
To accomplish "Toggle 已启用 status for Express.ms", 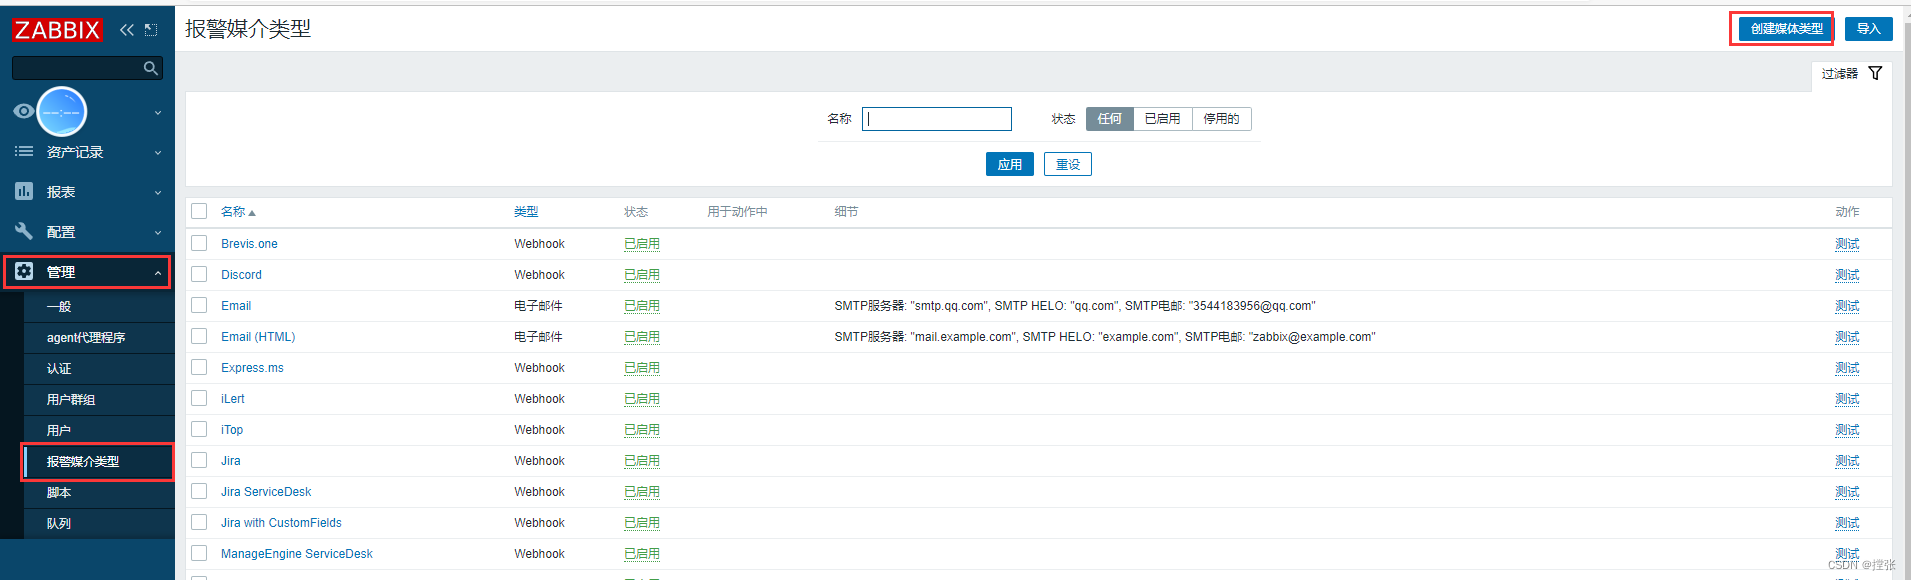I will click(x=642, y=368).
